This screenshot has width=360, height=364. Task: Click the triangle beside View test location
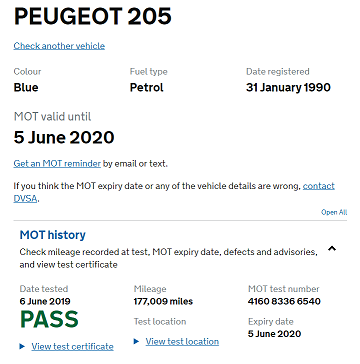point(136,341)
